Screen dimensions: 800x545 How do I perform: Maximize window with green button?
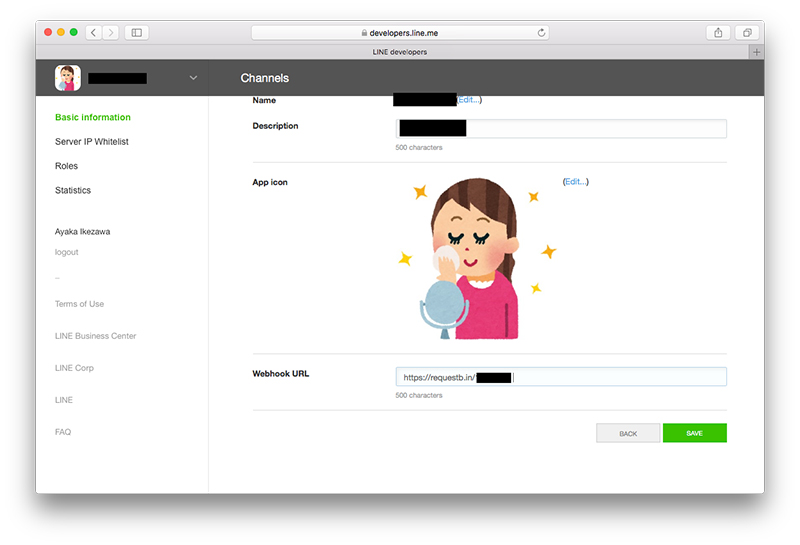pyautogui.click(x=73, y=32)
